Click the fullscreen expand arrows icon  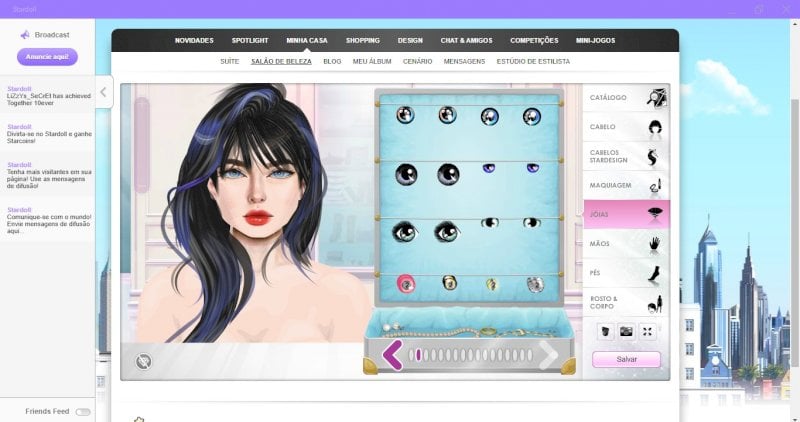647,332
